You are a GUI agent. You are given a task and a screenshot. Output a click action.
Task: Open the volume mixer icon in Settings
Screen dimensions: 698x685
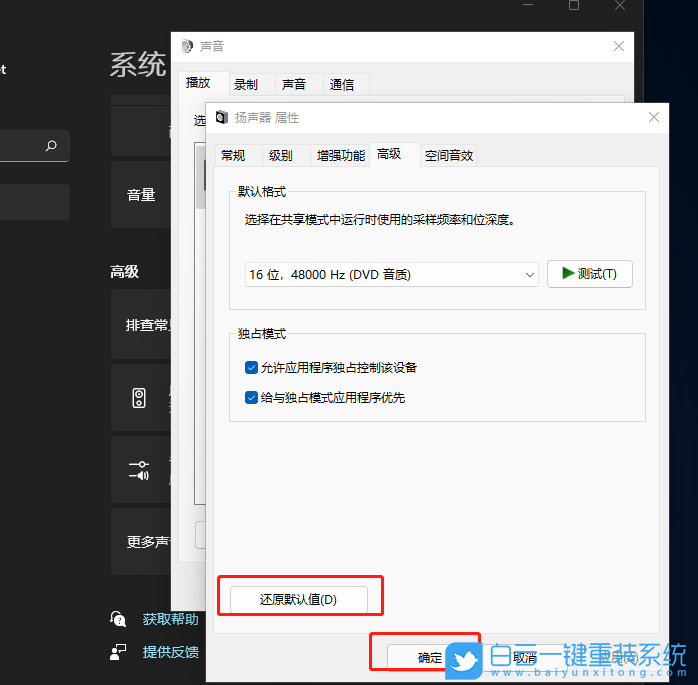pos(139,470)
